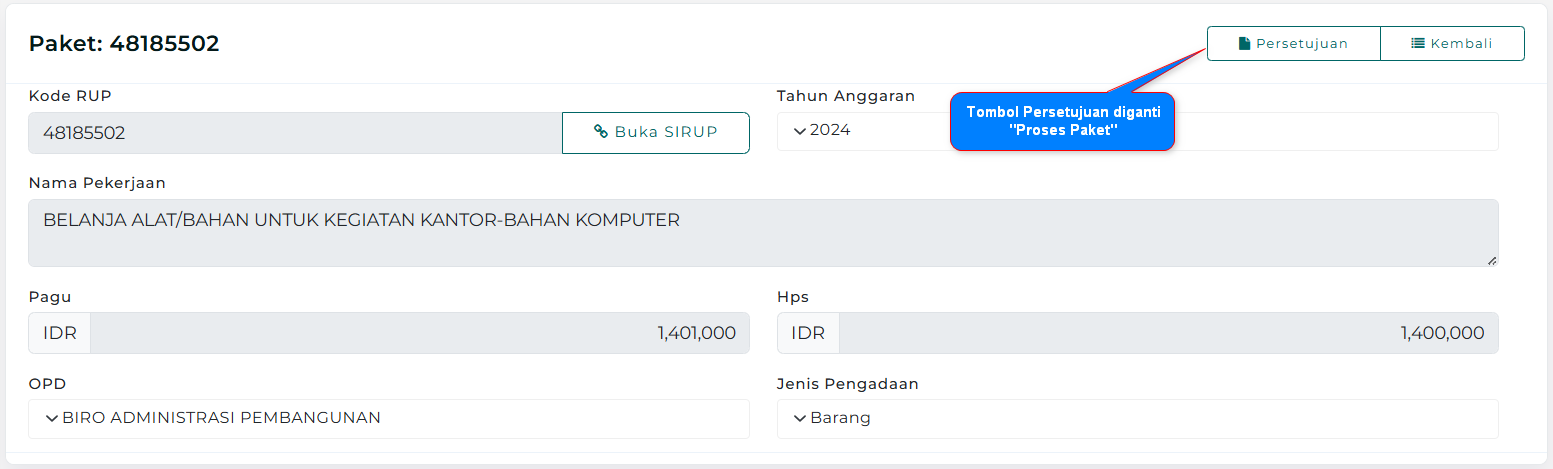Go back using the Kembali button
Viewport: 1553px width, 469px height.
(x=1452, y=44)
